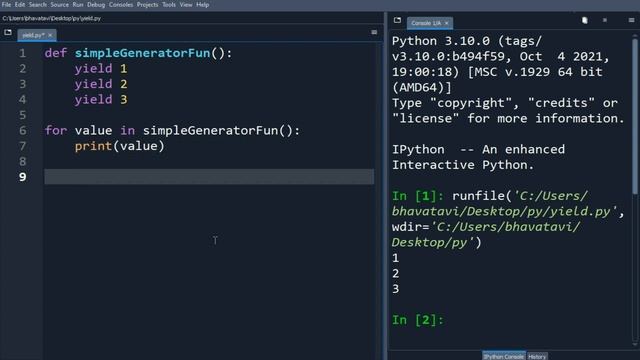Click output value '2' in console

point(395,273)
